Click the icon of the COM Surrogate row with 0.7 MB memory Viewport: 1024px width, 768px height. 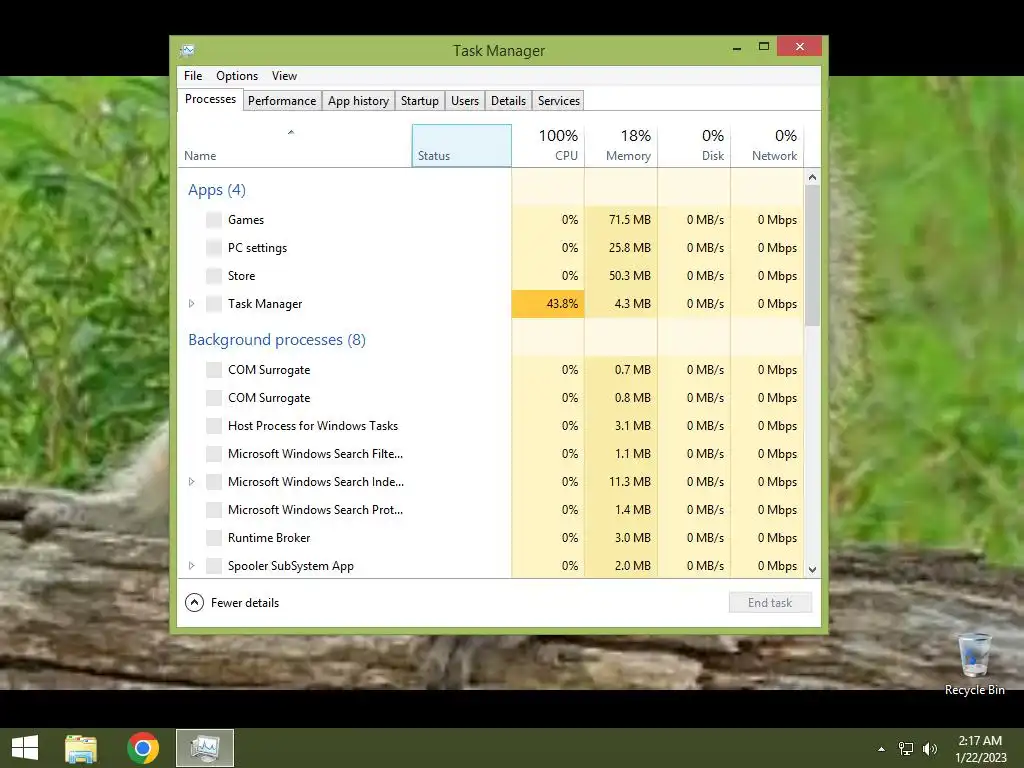click(214, 370)
